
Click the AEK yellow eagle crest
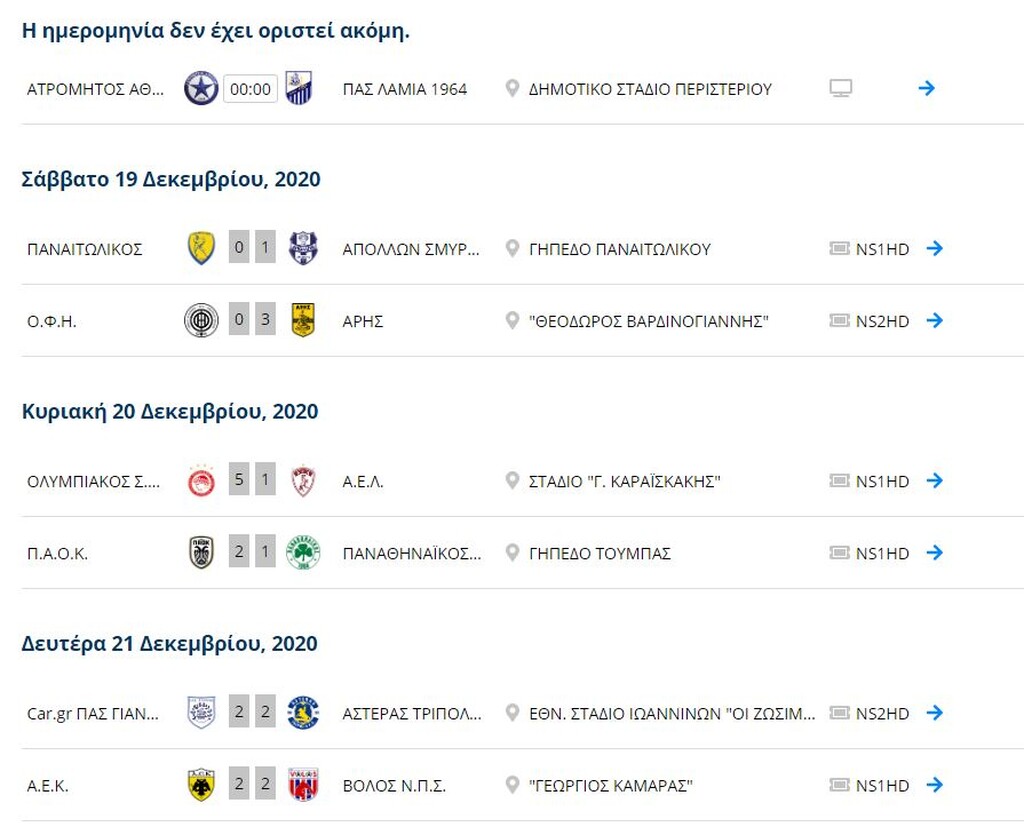201,785
